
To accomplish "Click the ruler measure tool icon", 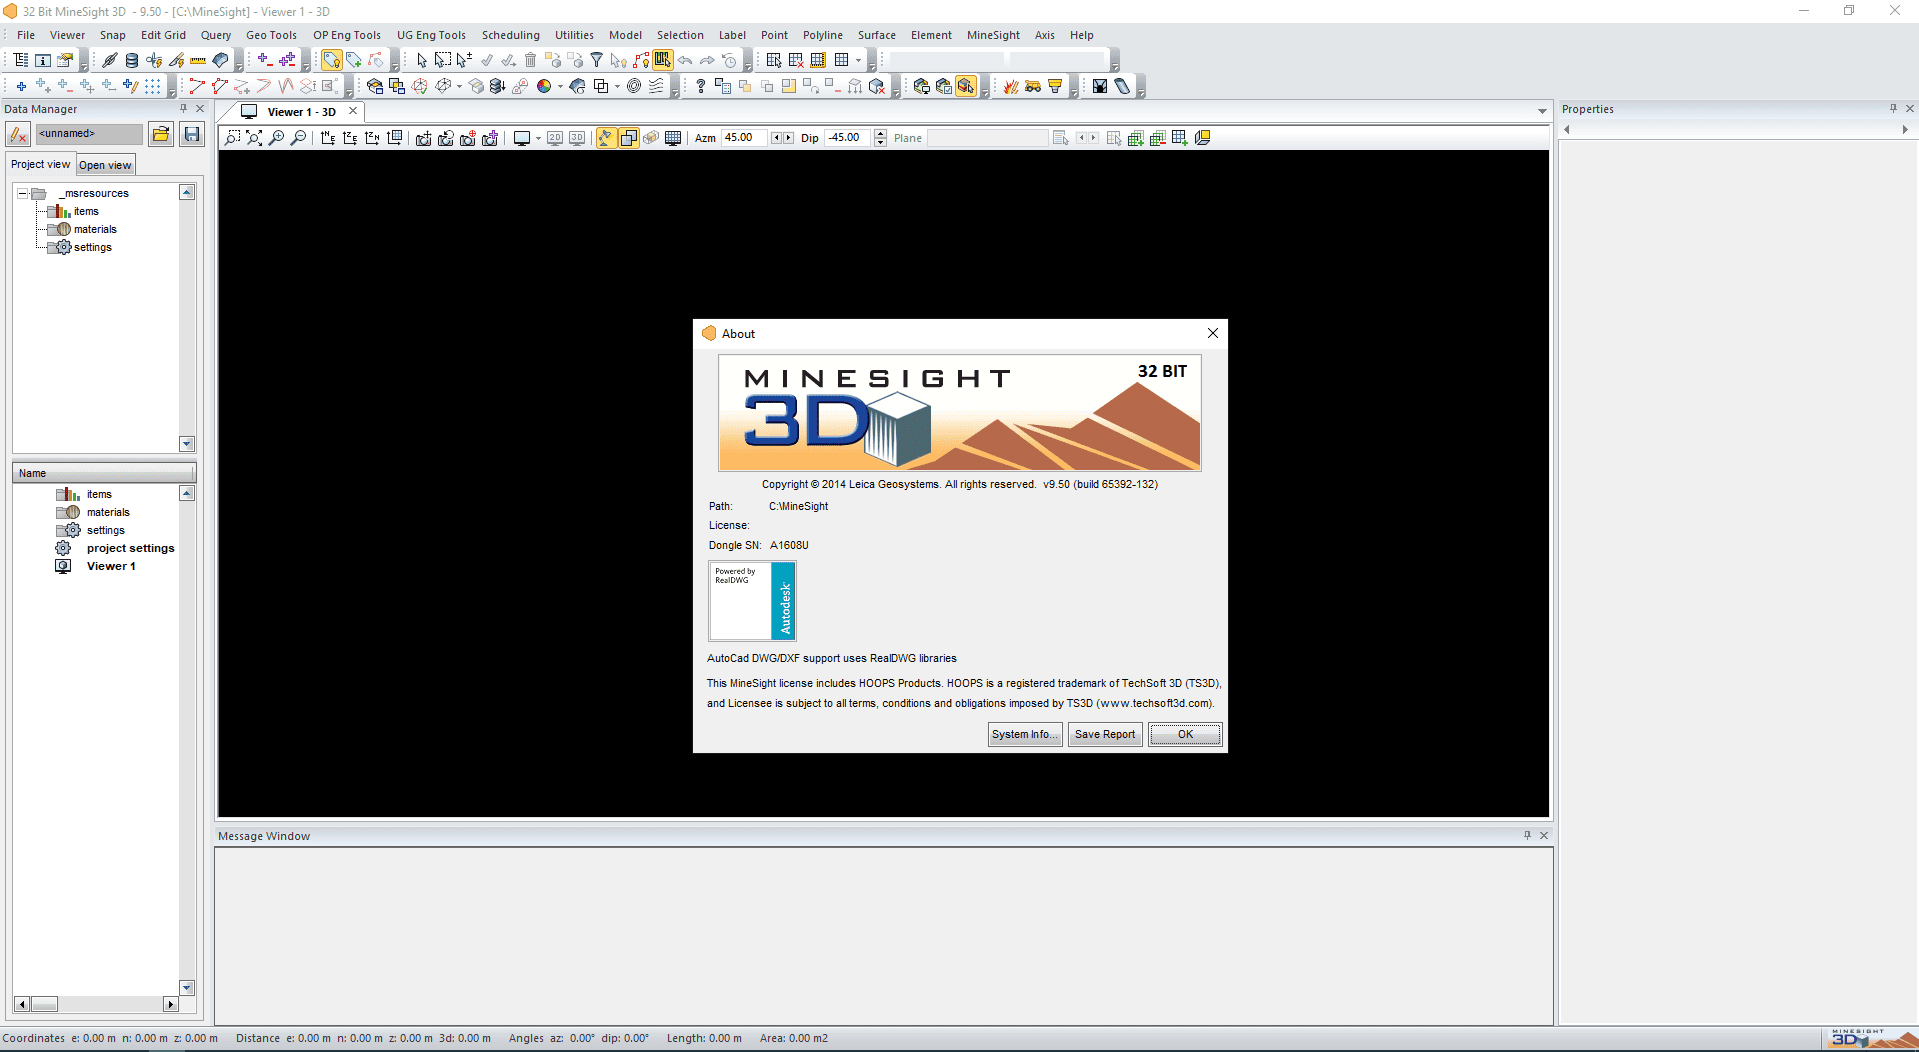I will tap(198, 60).
